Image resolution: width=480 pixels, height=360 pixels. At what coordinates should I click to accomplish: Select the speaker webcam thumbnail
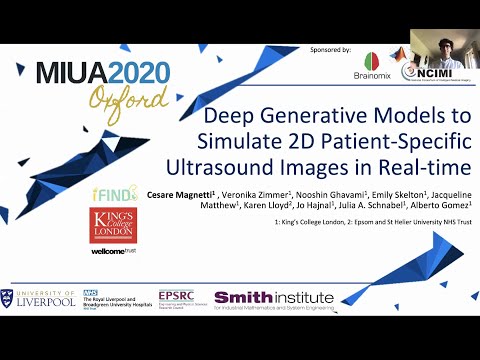click(x=445, y=49)
